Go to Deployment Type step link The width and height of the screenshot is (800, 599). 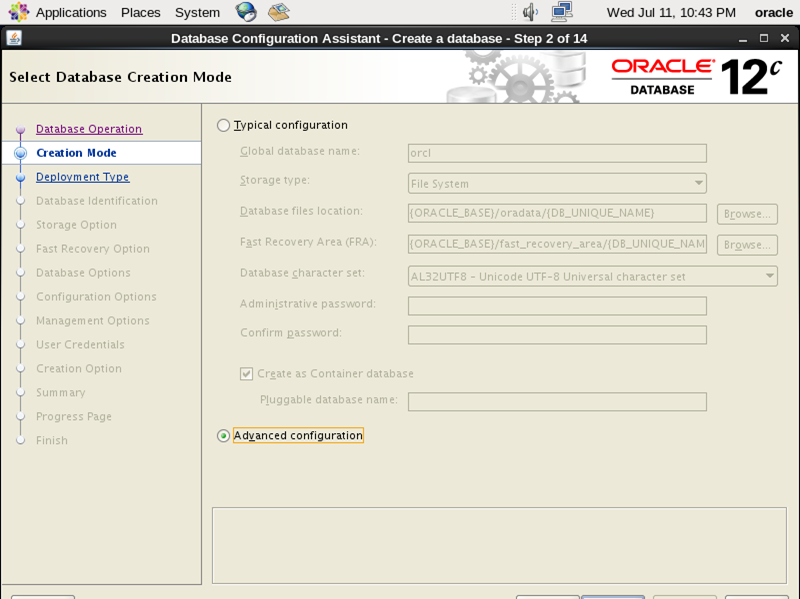[x=82, y=177]
